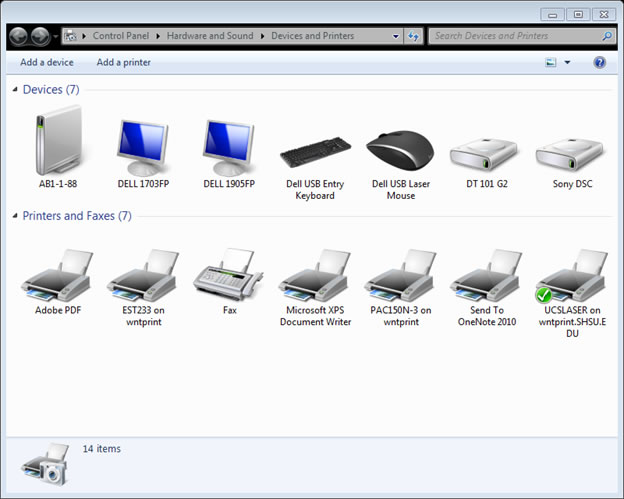Click the Control Panel breadcrumb
Image resolution: width=624 pixels, height=499 pixels.
tap(121, 36)
